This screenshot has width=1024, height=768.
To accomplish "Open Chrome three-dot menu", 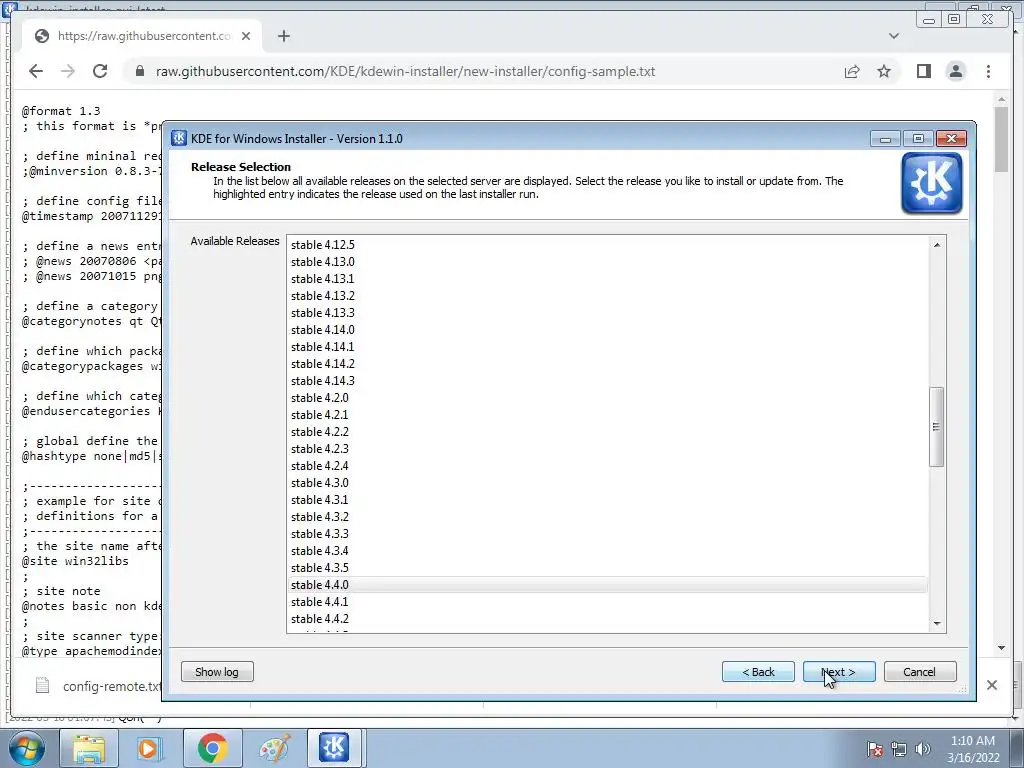I will [x=988, y=71].
